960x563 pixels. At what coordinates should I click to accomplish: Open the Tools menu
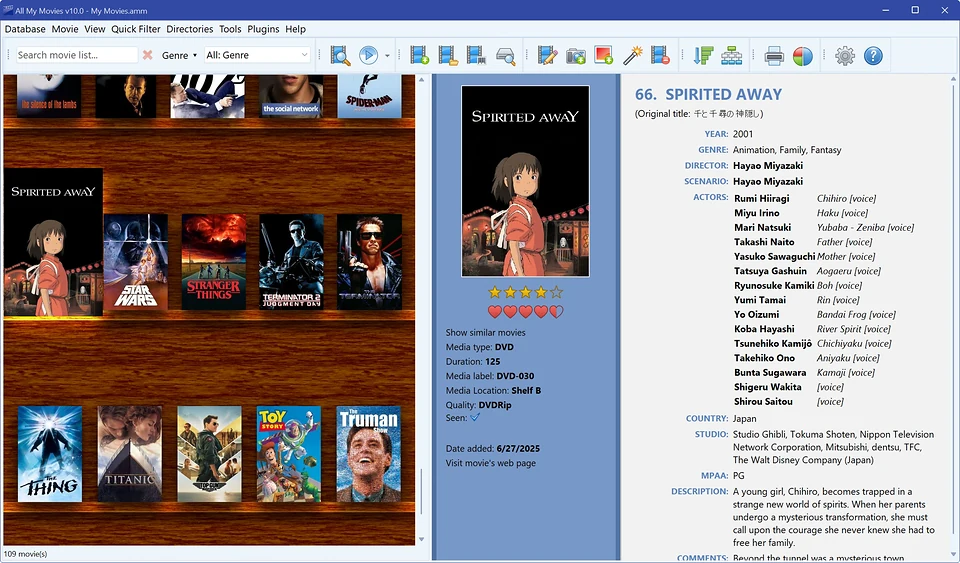point(230,29)
